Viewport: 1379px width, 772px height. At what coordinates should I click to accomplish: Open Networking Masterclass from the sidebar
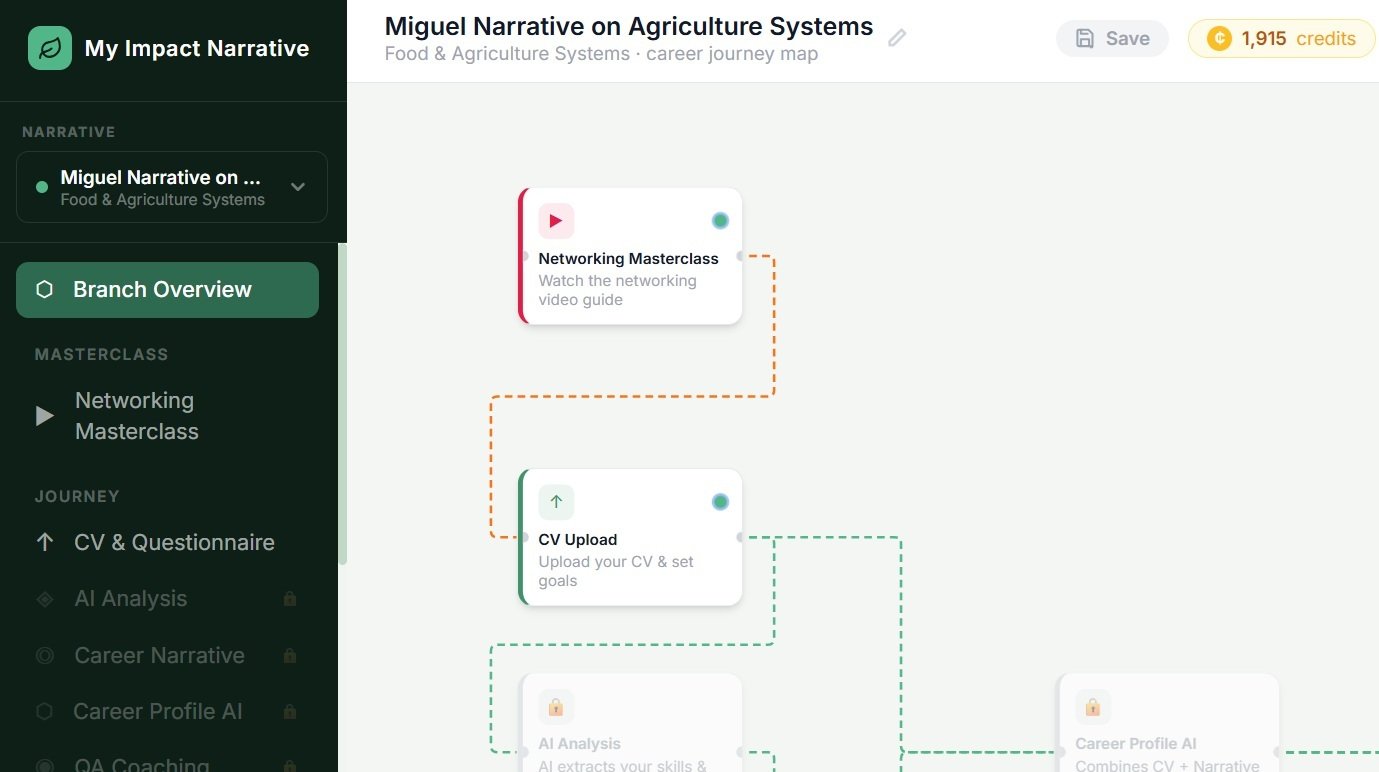[x=137, y=416]
